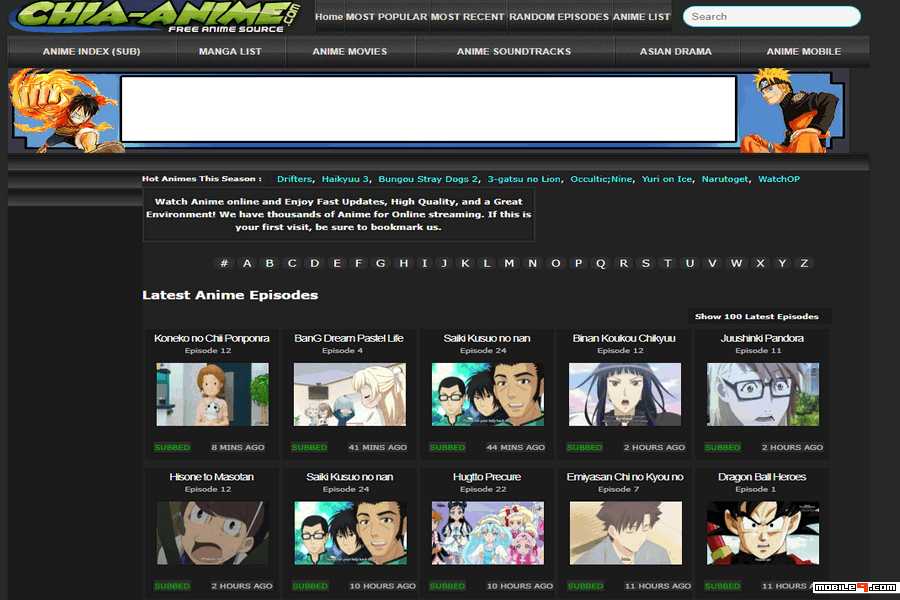Image resolution: width=900 pixels, height=600 pixels.
Task: Select letter M in the alphabet index
Action: [509, 263]
